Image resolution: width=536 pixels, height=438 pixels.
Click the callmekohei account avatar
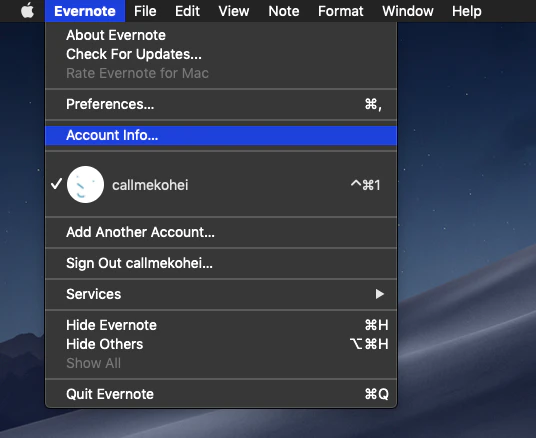click(85, 185)
